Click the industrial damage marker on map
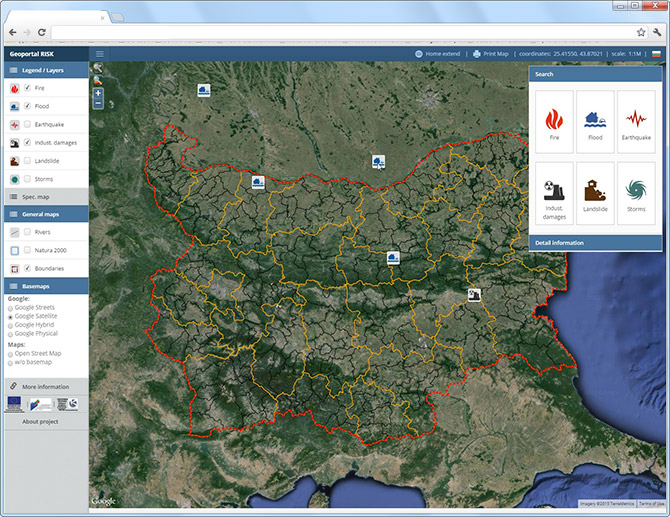The width and height of the screenshot is (670, 517). pos(474,295)
